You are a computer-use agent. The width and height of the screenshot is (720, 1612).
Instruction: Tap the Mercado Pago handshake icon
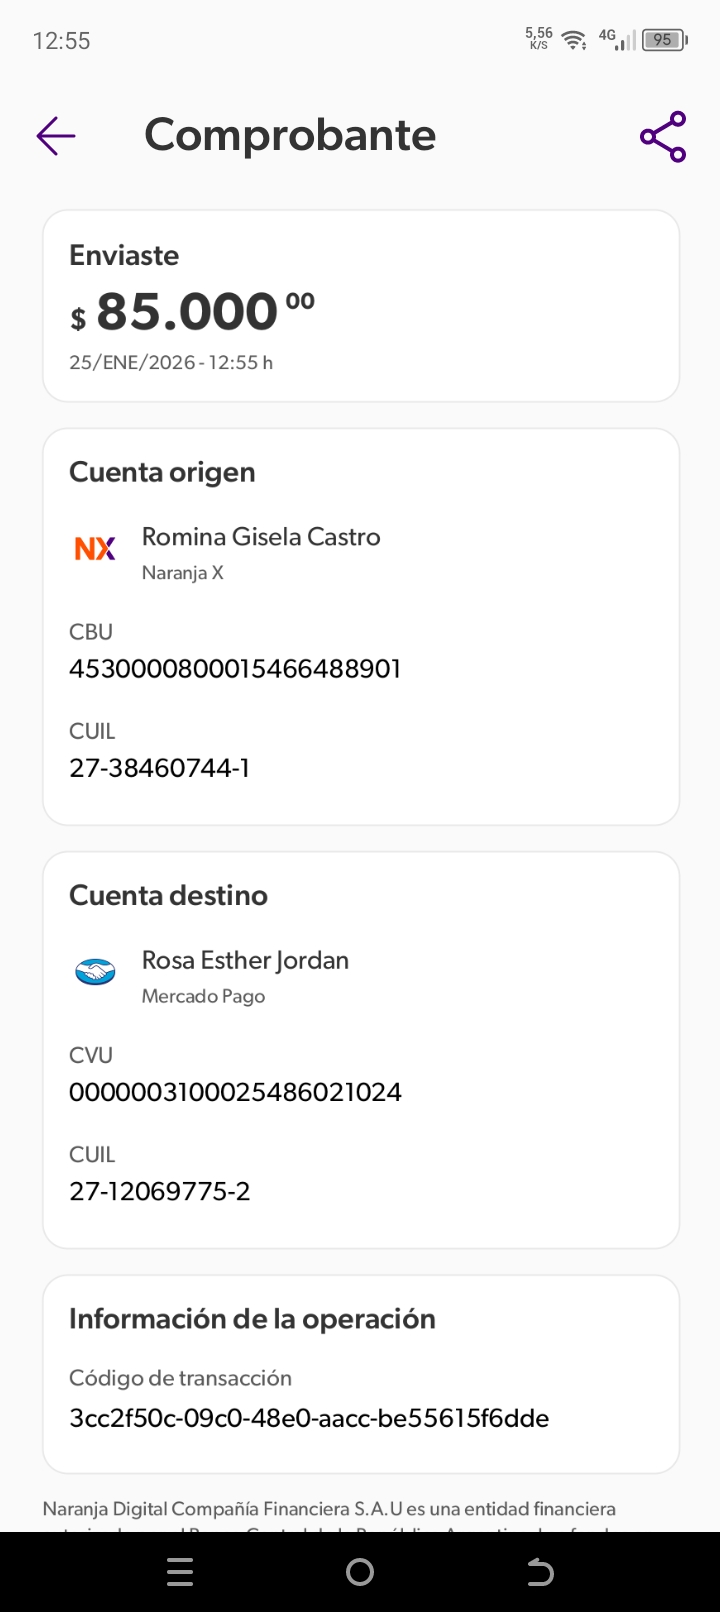pos(95,971)
